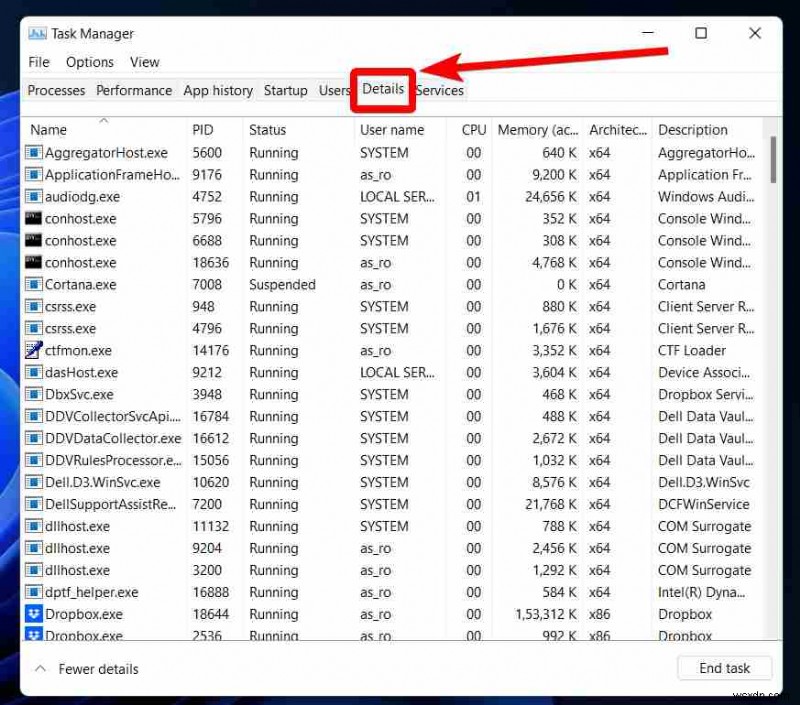This screenshot has height=705, width=800.
Task: Click the Dropbox.exe application icon
Action: pyautogui.click(x=32, y=614)
